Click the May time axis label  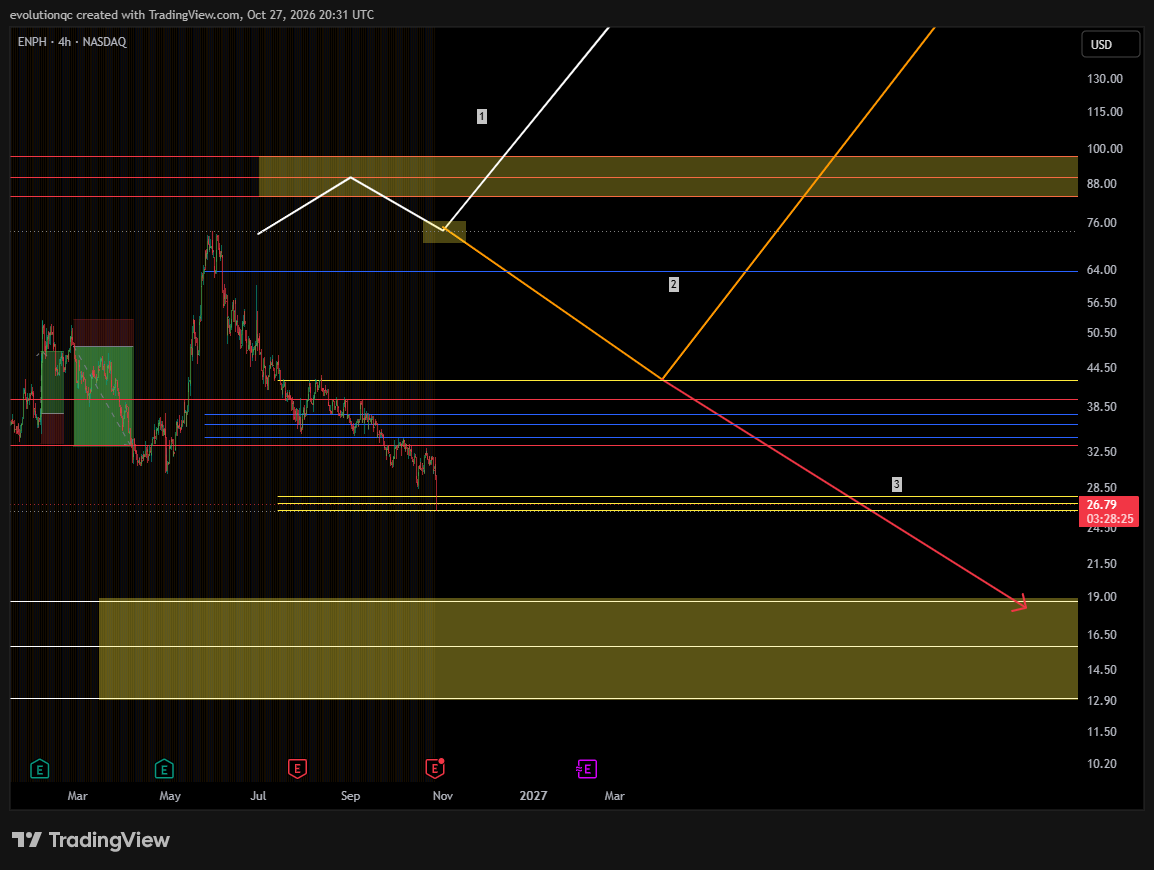(x=170, y=796)
